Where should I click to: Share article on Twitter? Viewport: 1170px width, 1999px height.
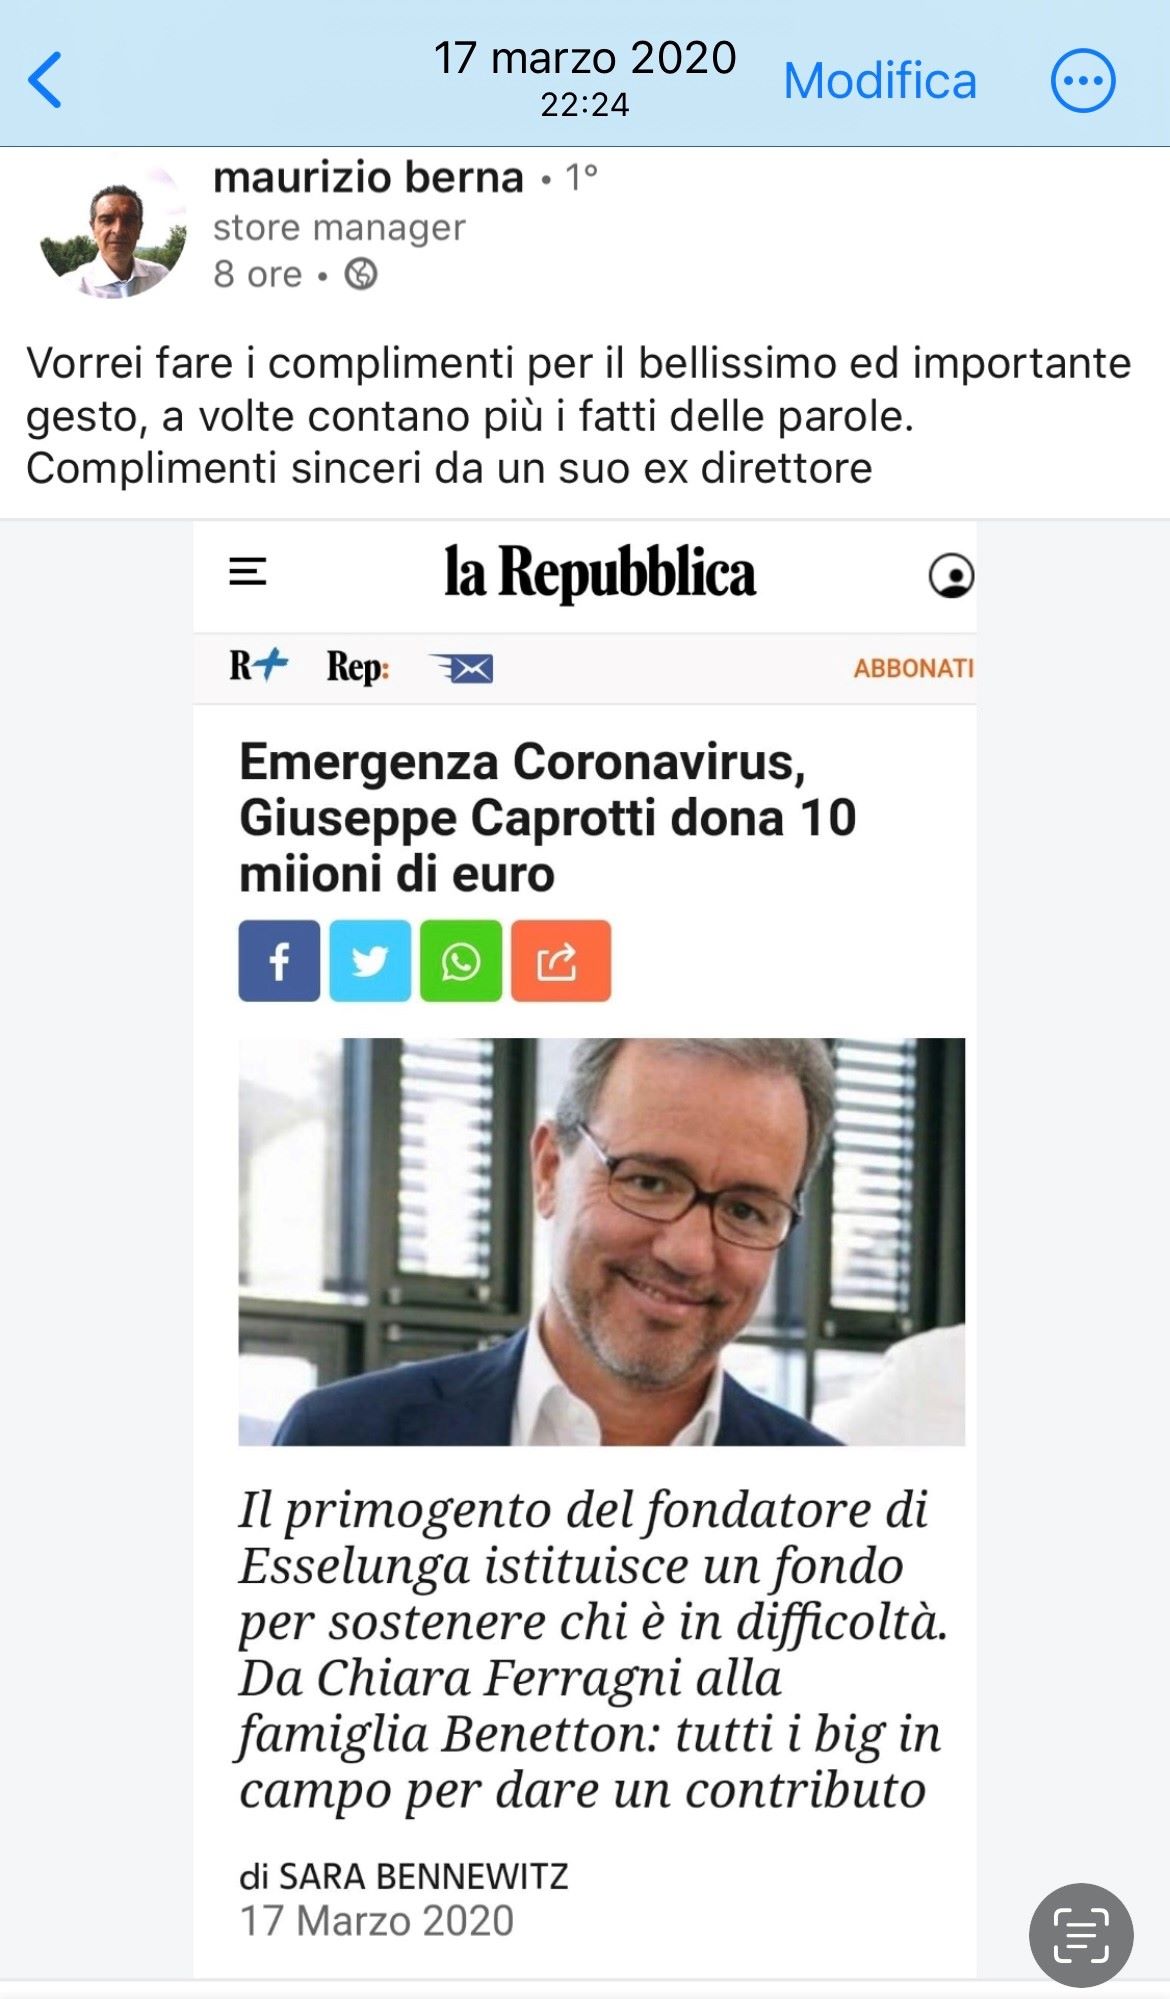point(370,961)
